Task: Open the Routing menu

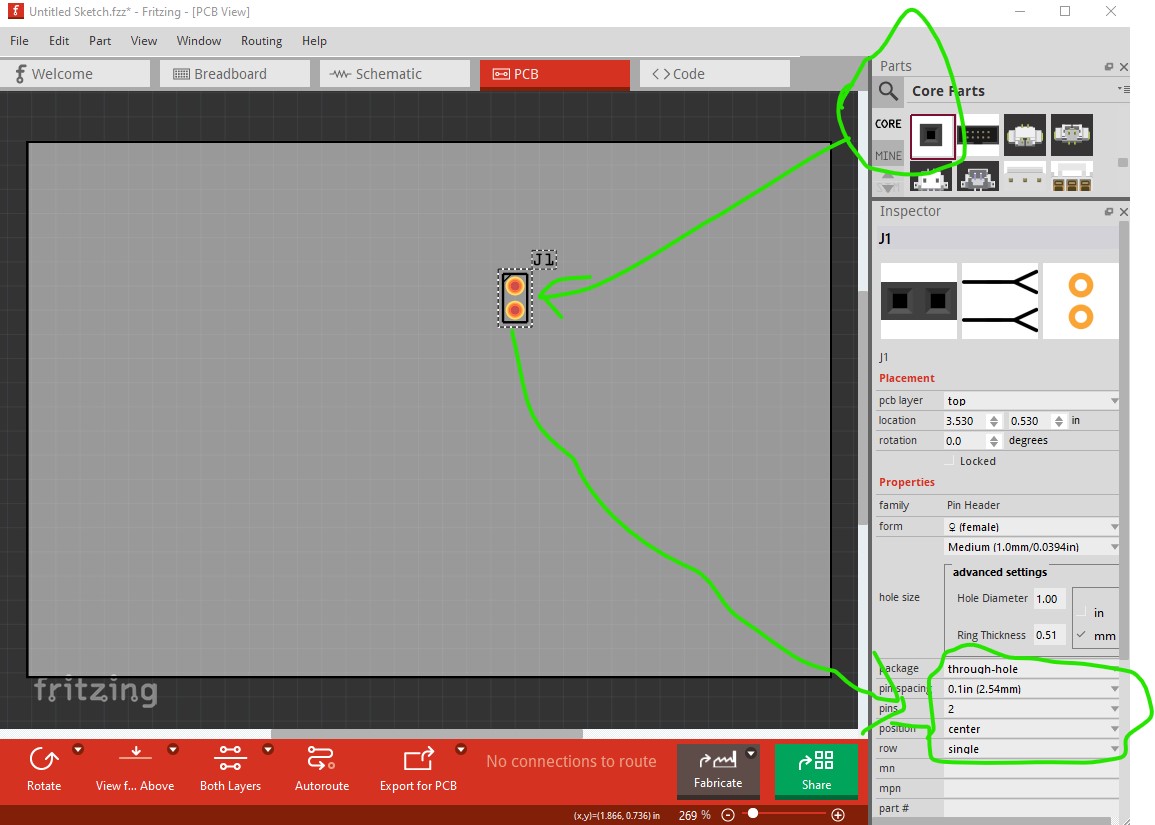Action: pyautogui.click(x=261, y=41)
